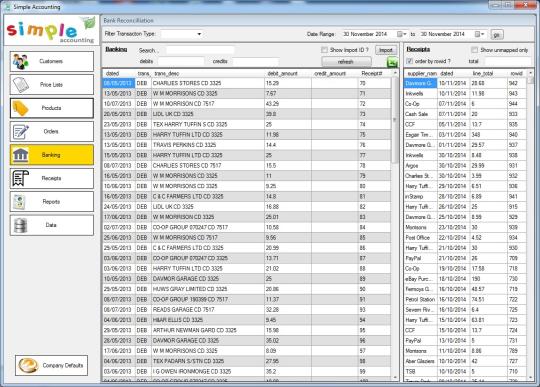Select the Products menu button
The image size is (540, 387).
52,108
